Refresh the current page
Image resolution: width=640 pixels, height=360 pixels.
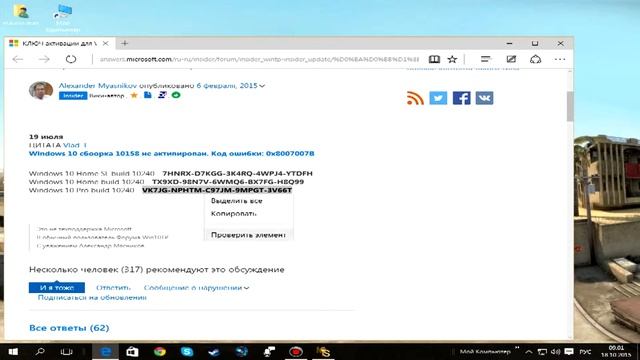pos(71,59)
